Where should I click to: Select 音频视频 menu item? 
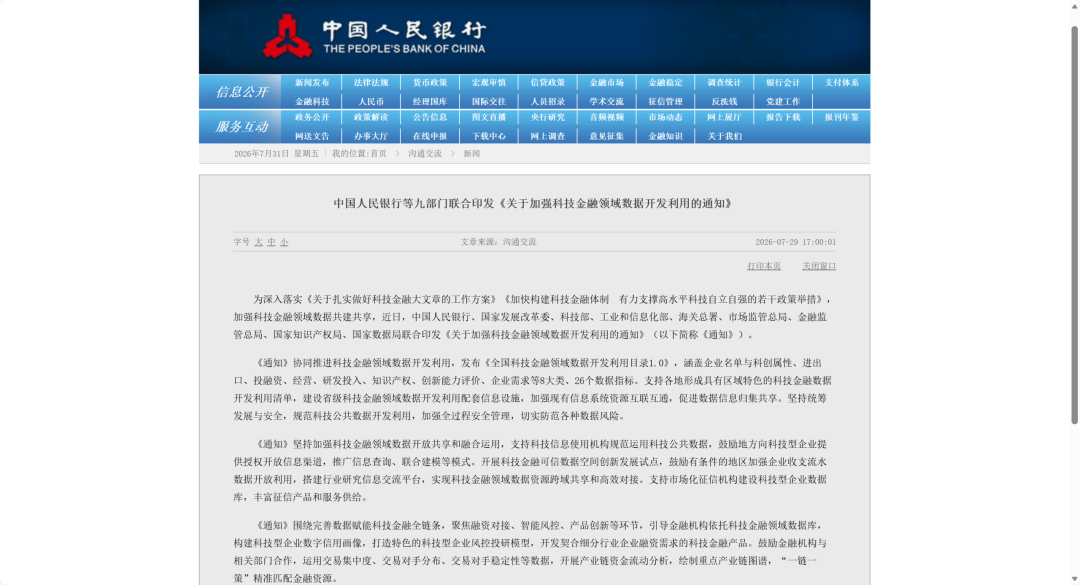pyautogui.click(x=607, y=118)
